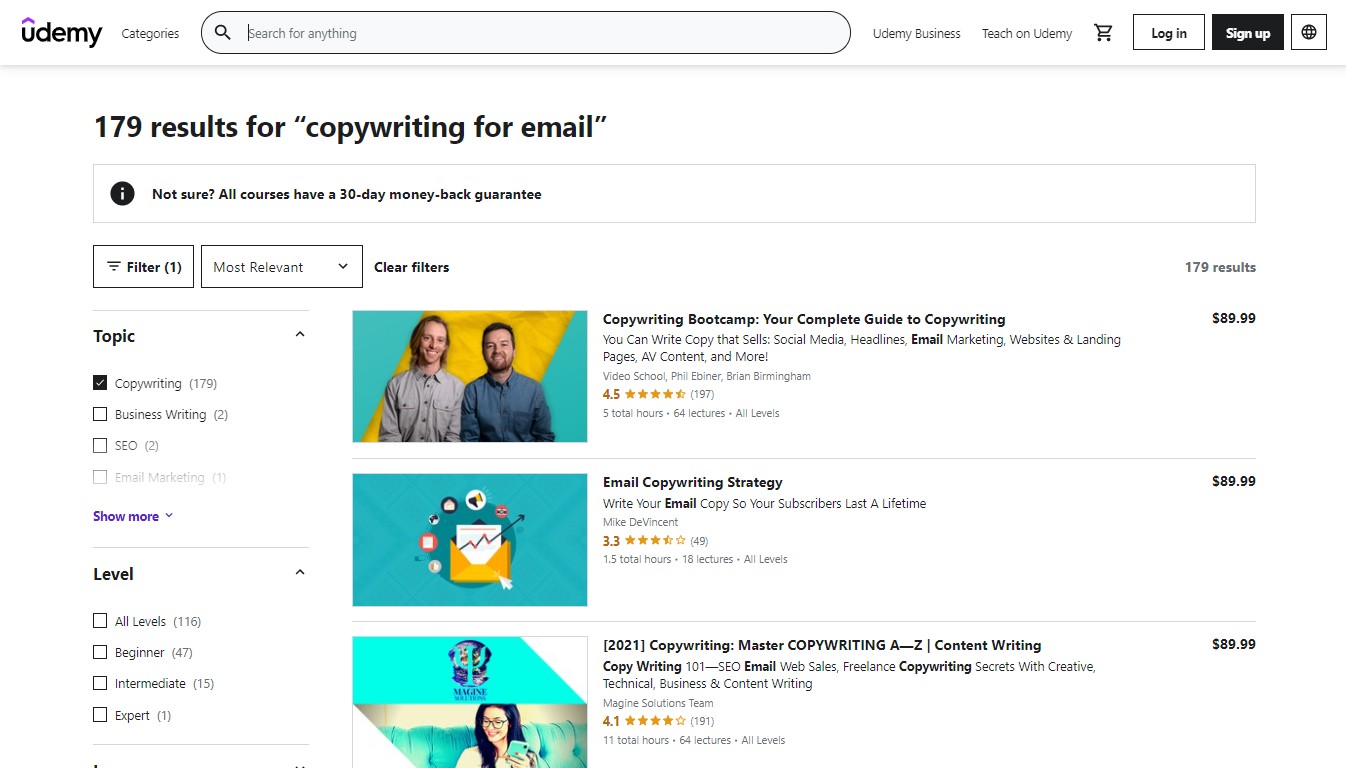Click the Udemy logo
The image size is (1346, 768).
tap(62, 32)
